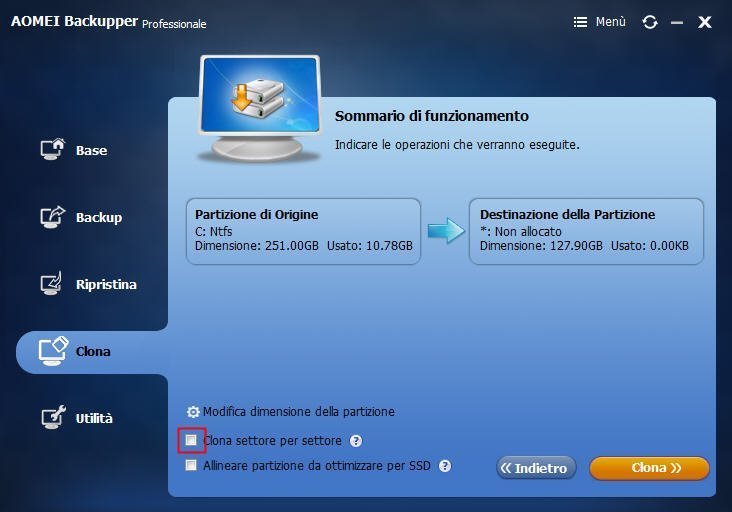
Task: Show help for Clona settore per settore
Action: [356, 441]
